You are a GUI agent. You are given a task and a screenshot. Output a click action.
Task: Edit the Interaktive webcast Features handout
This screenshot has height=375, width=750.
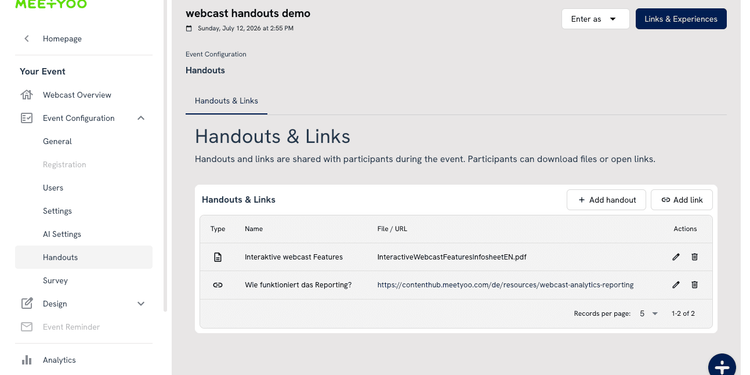[x=676, y=257]
